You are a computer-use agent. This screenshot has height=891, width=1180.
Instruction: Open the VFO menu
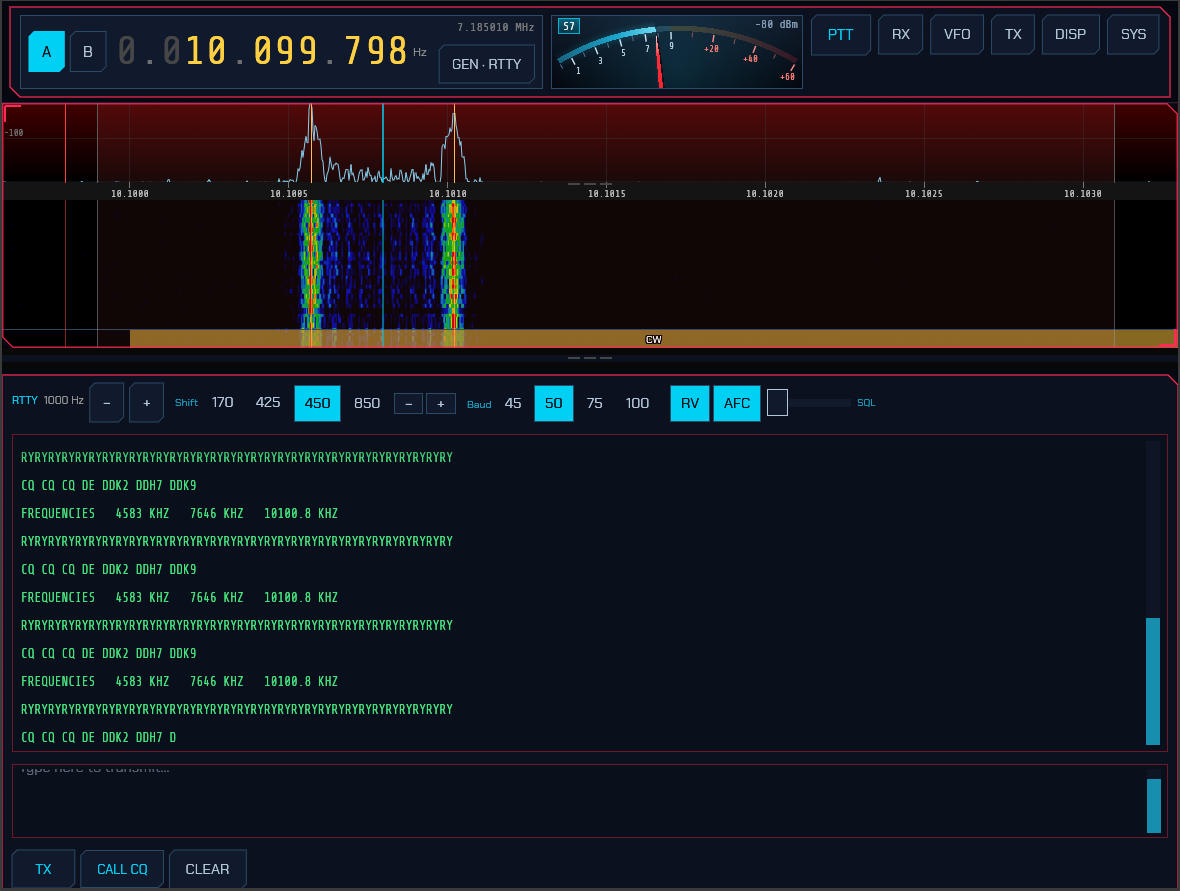coord(956,35)
